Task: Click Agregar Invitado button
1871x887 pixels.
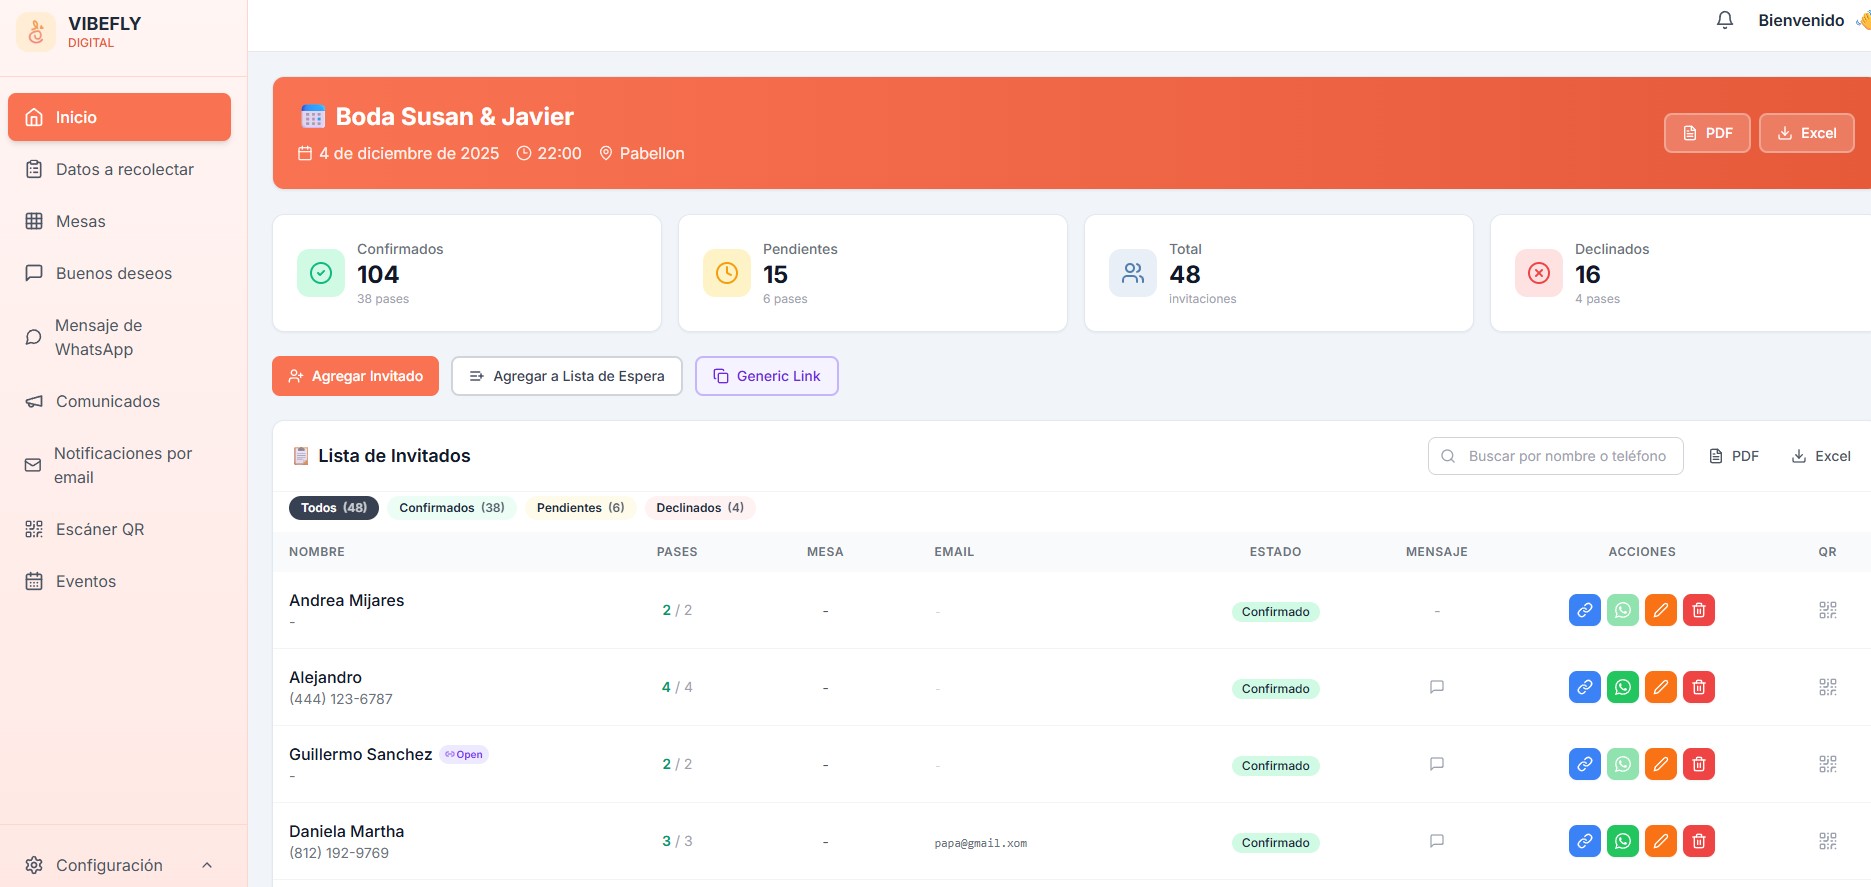Action: click(x=355, y=376)
